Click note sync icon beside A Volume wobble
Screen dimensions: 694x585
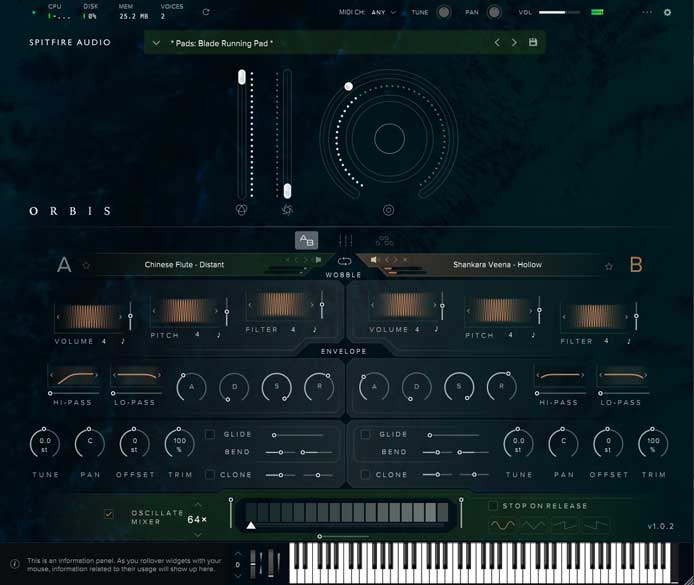(x=123, y=341)
